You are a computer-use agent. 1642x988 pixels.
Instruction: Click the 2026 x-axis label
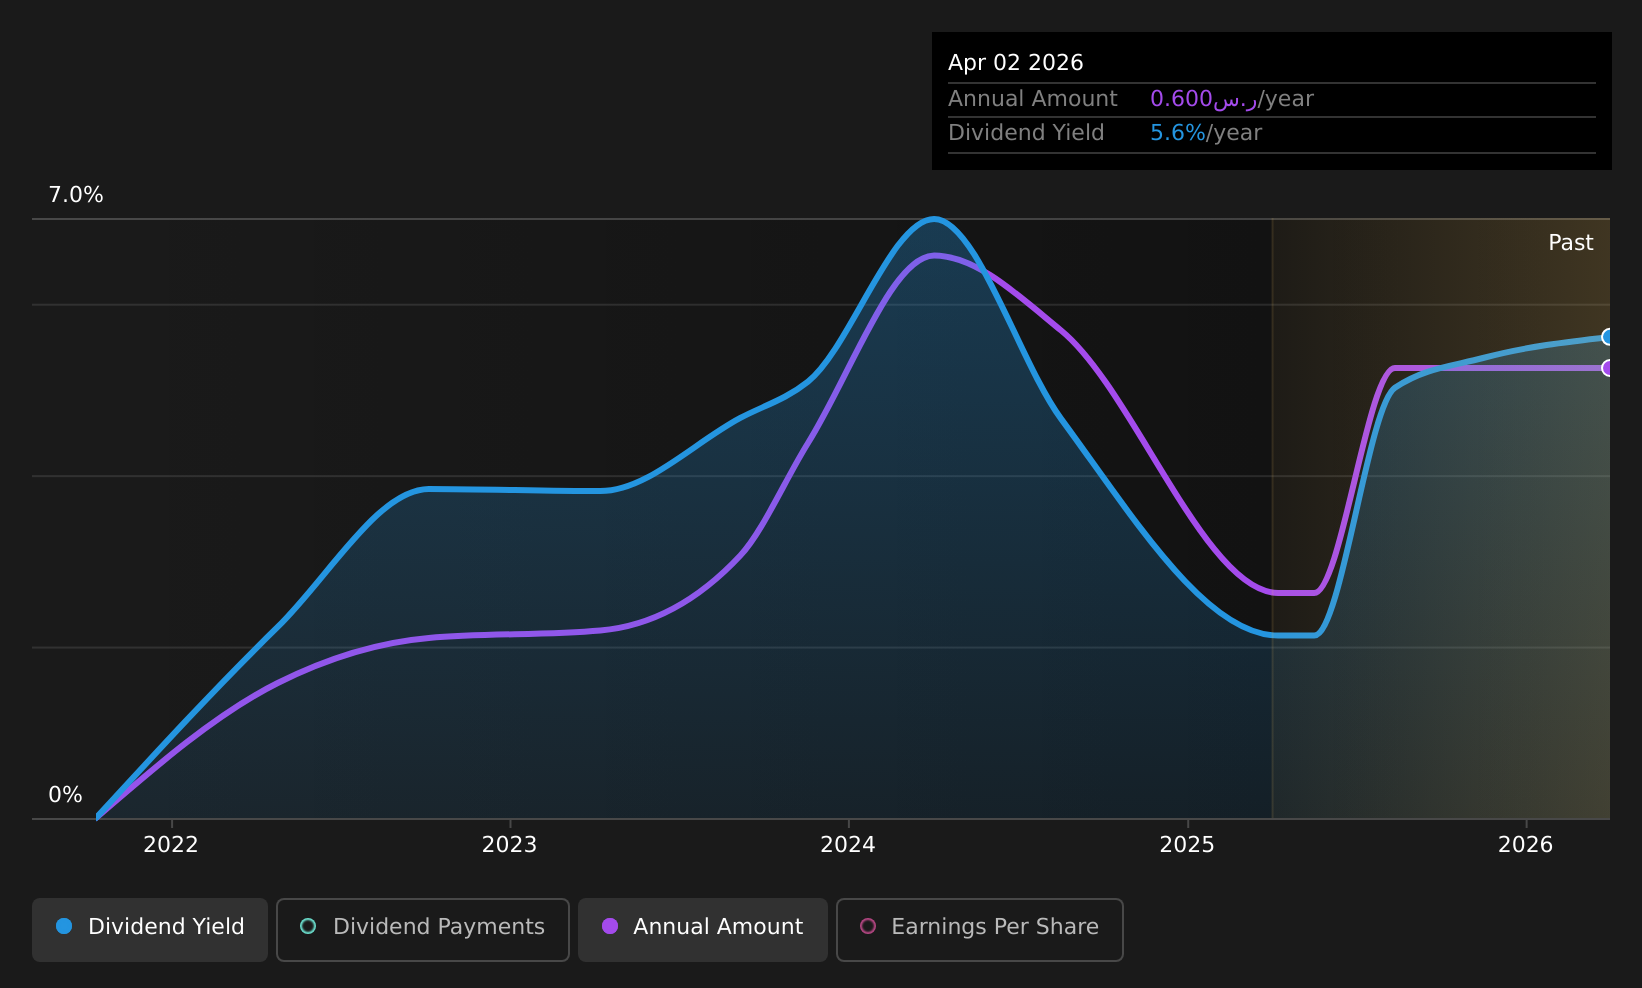[1526, 845]
